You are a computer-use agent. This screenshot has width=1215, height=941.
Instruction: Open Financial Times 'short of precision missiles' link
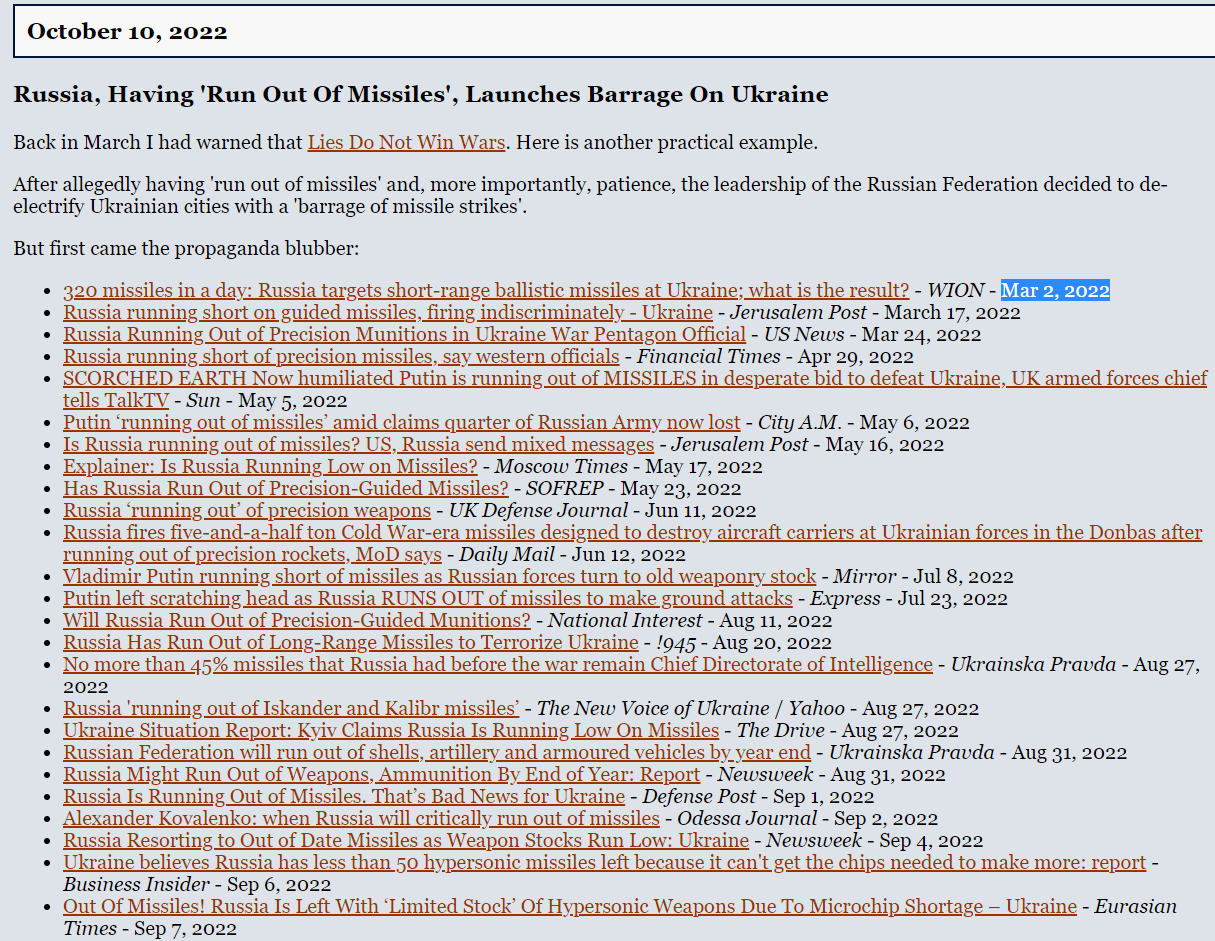(x=341, y=356)
